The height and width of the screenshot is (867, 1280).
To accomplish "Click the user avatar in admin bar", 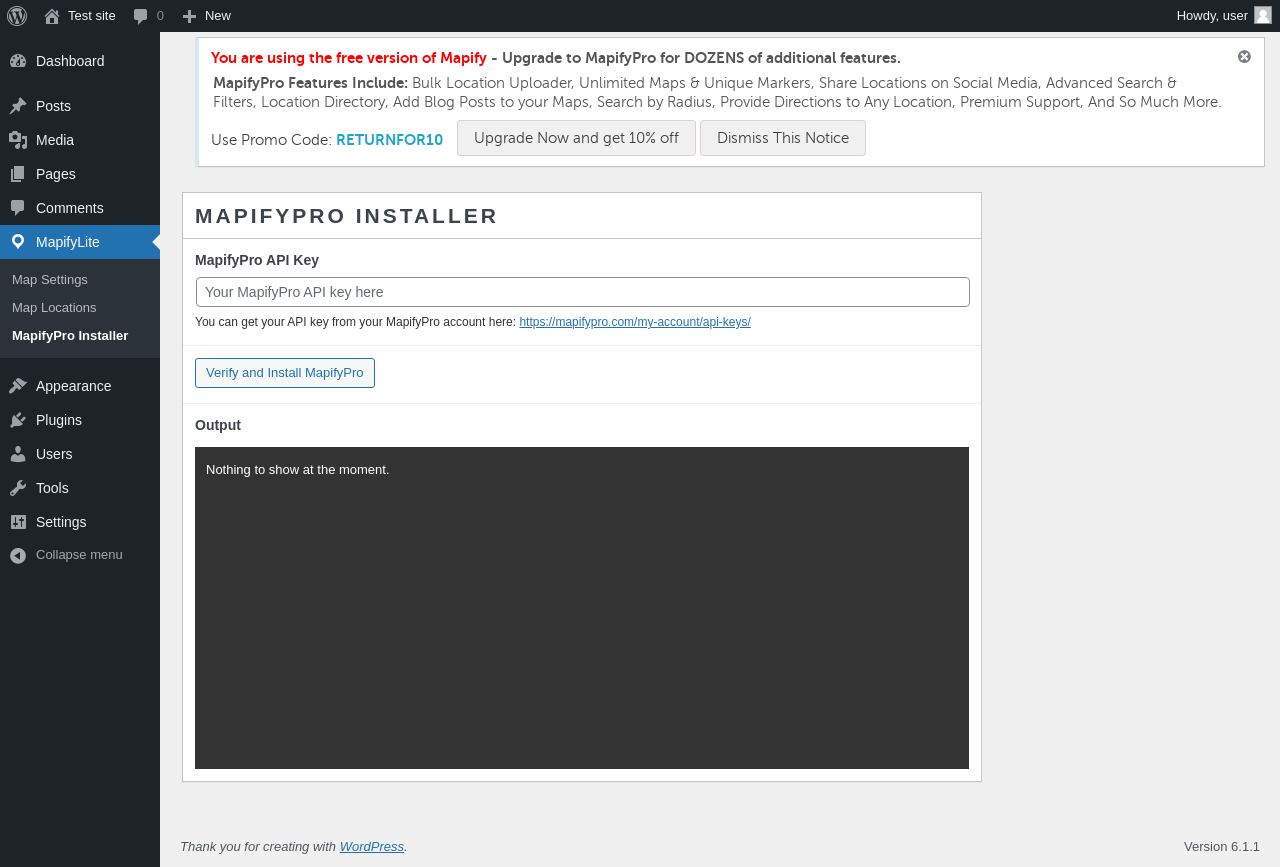I will coord(1263,15).
